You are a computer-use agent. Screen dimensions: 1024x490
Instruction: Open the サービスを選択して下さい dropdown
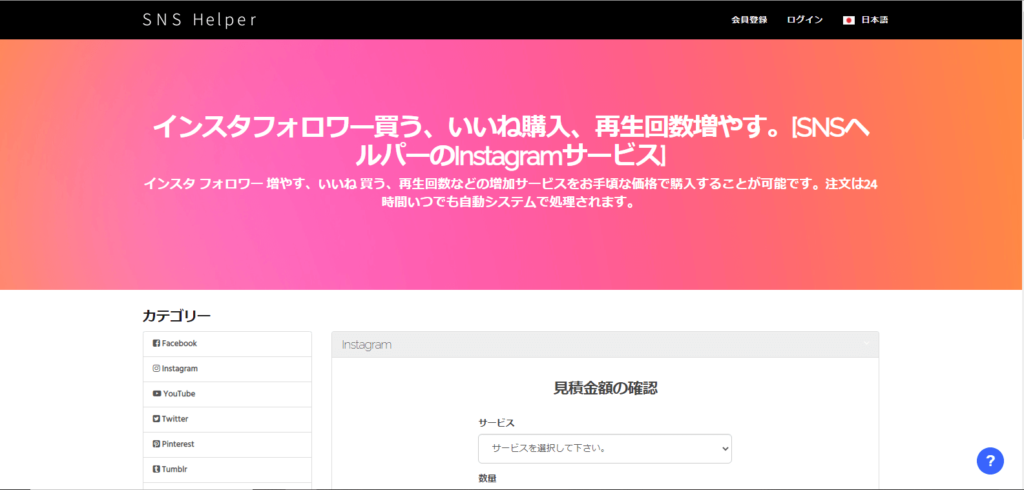pos(605,449)
